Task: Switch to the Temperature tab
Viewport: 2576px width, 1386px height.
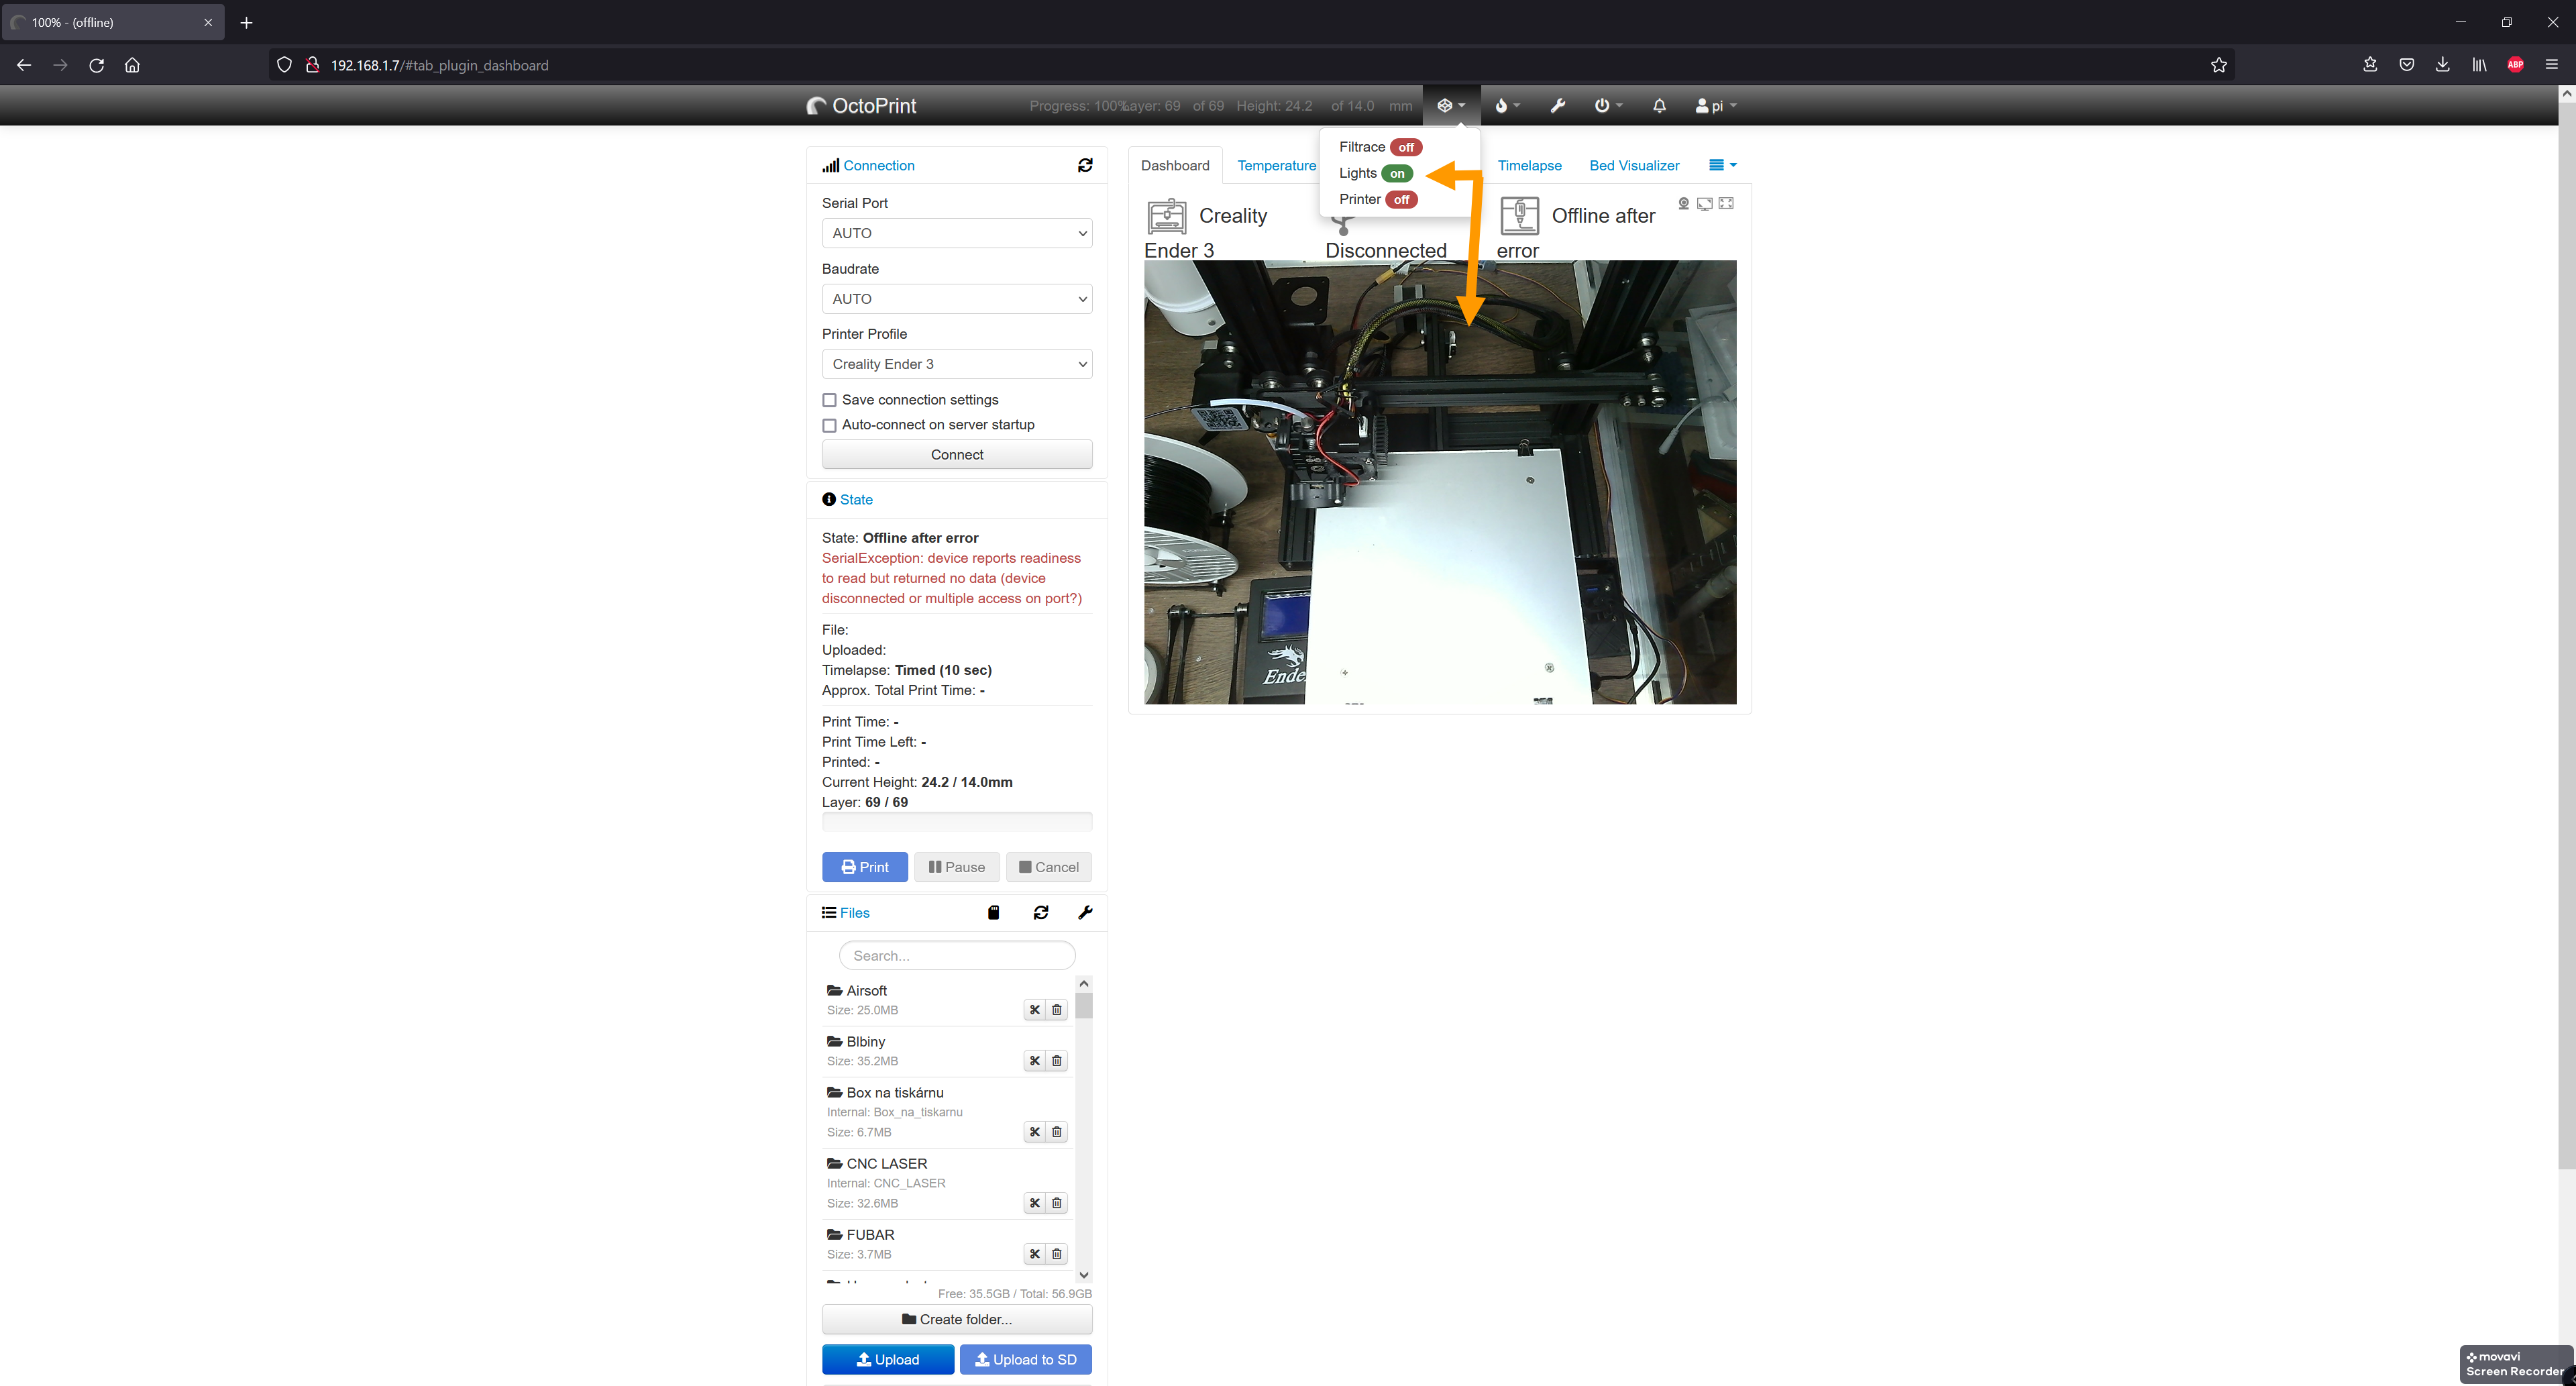Action: (x=1277, y=165)
